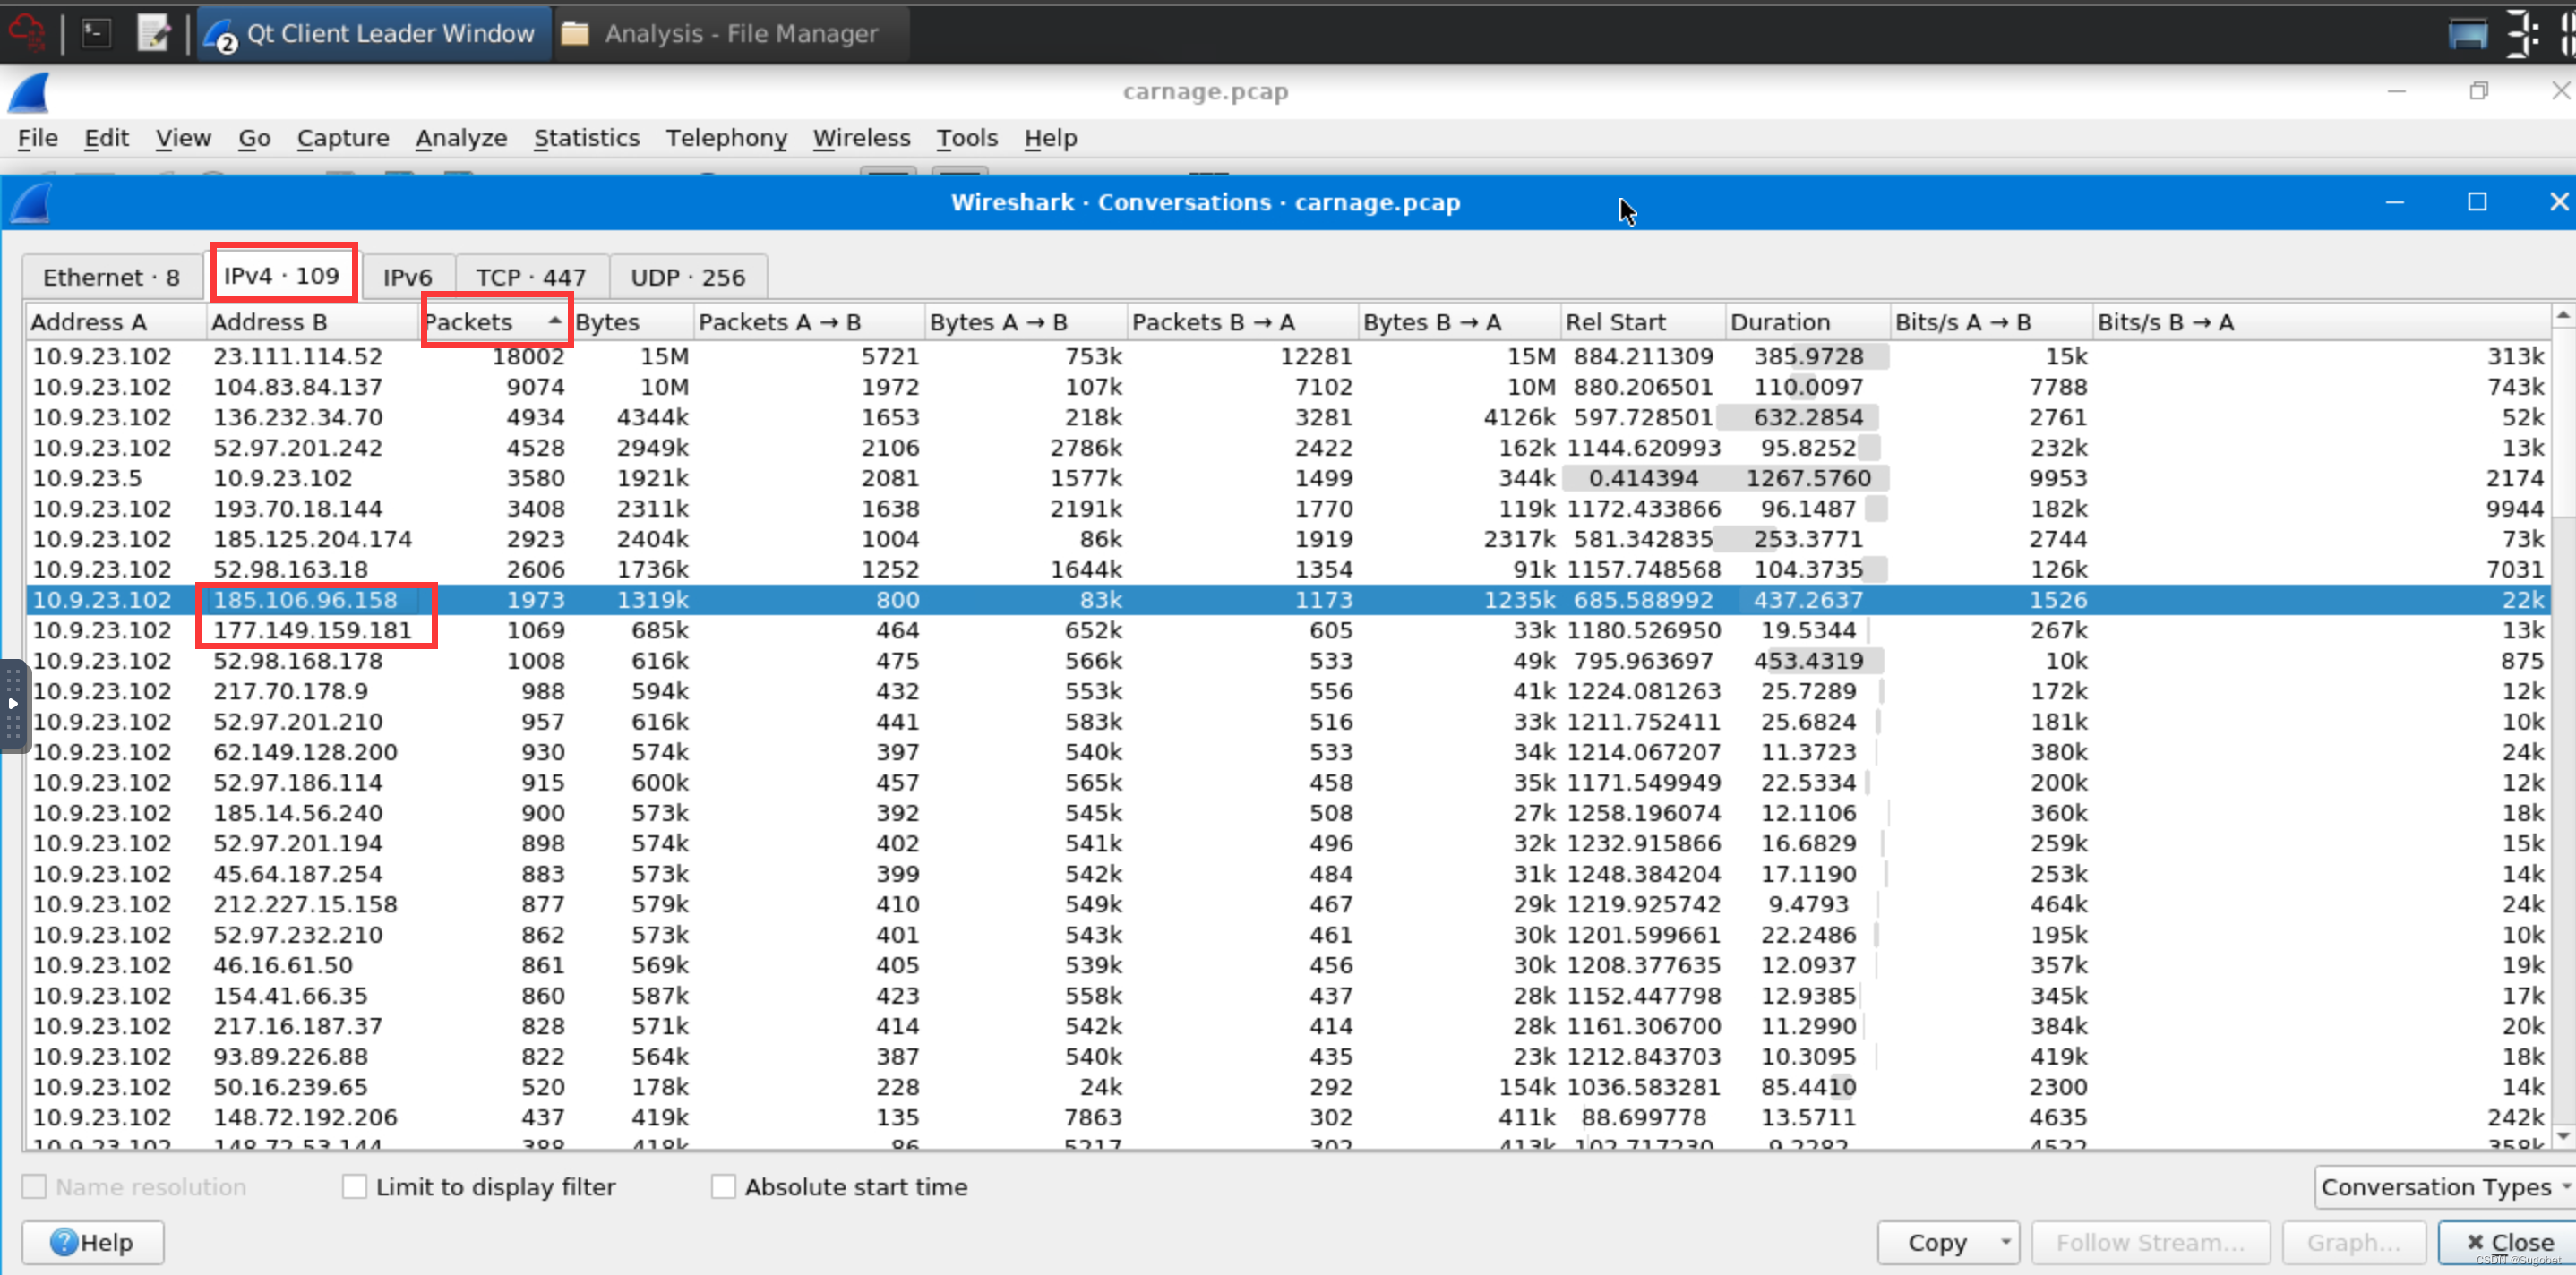This screenshot has width=2576, height=1275.
Task: Select the row with address 217.70.178.9
Action: (x=1288, y=691)
